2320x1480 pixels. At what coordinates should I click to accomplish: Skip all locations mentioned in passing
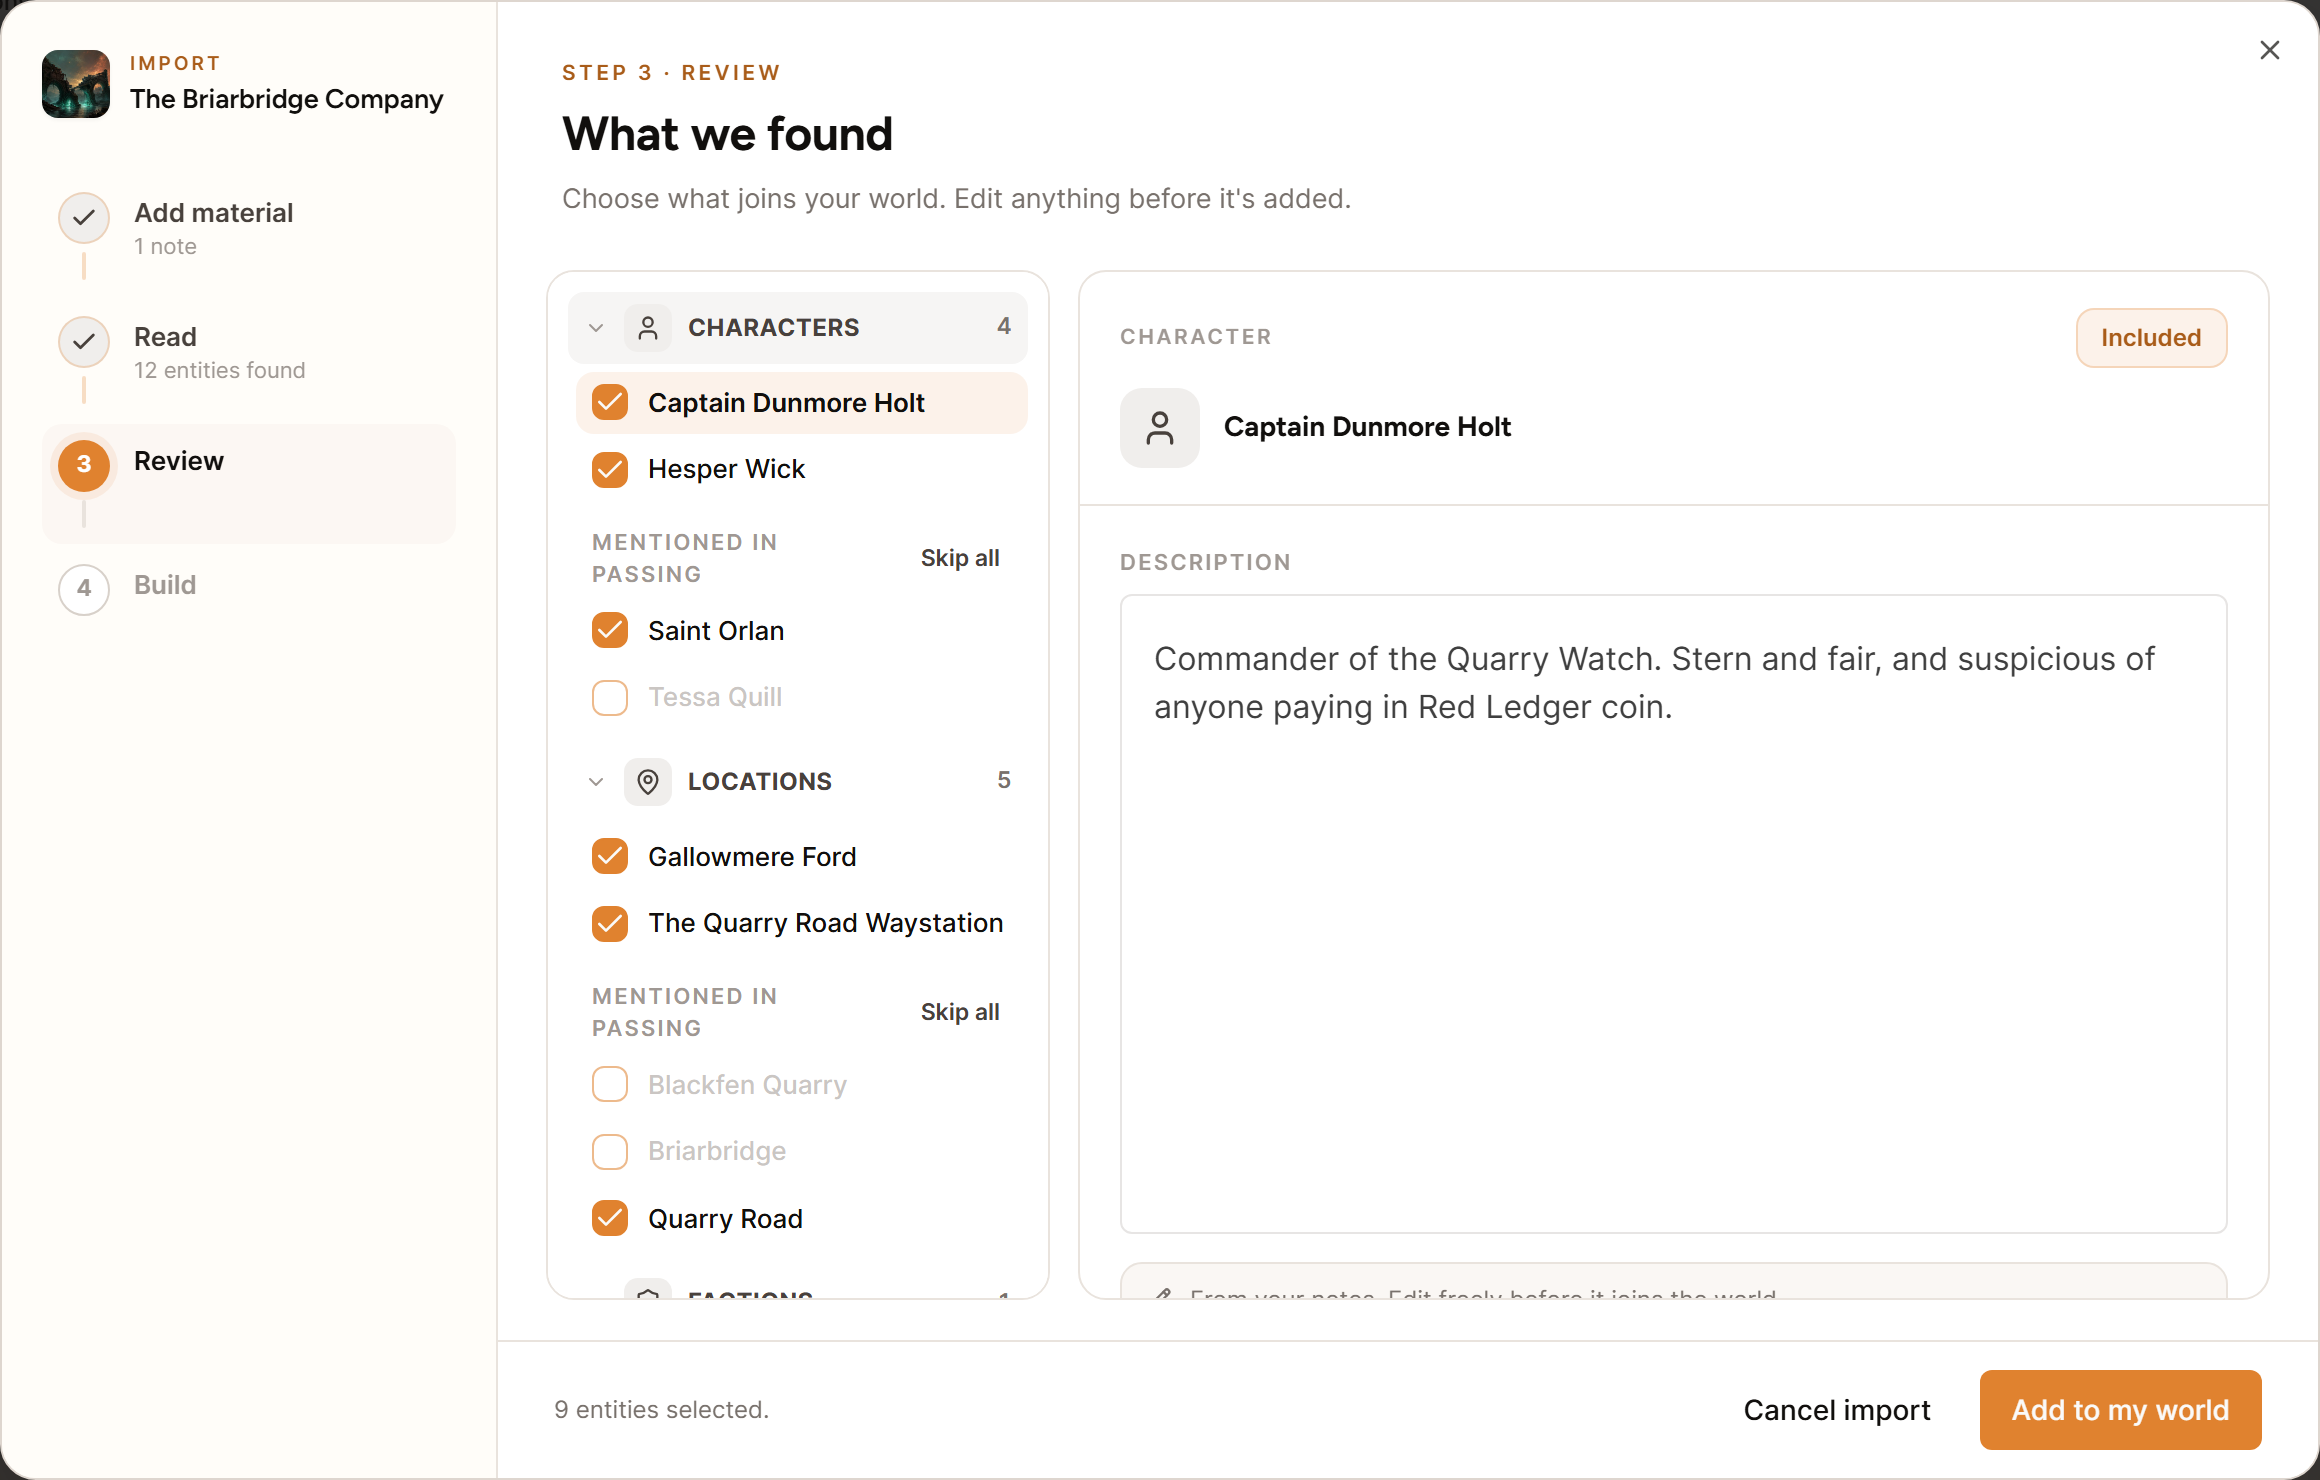pos(960,1012)
